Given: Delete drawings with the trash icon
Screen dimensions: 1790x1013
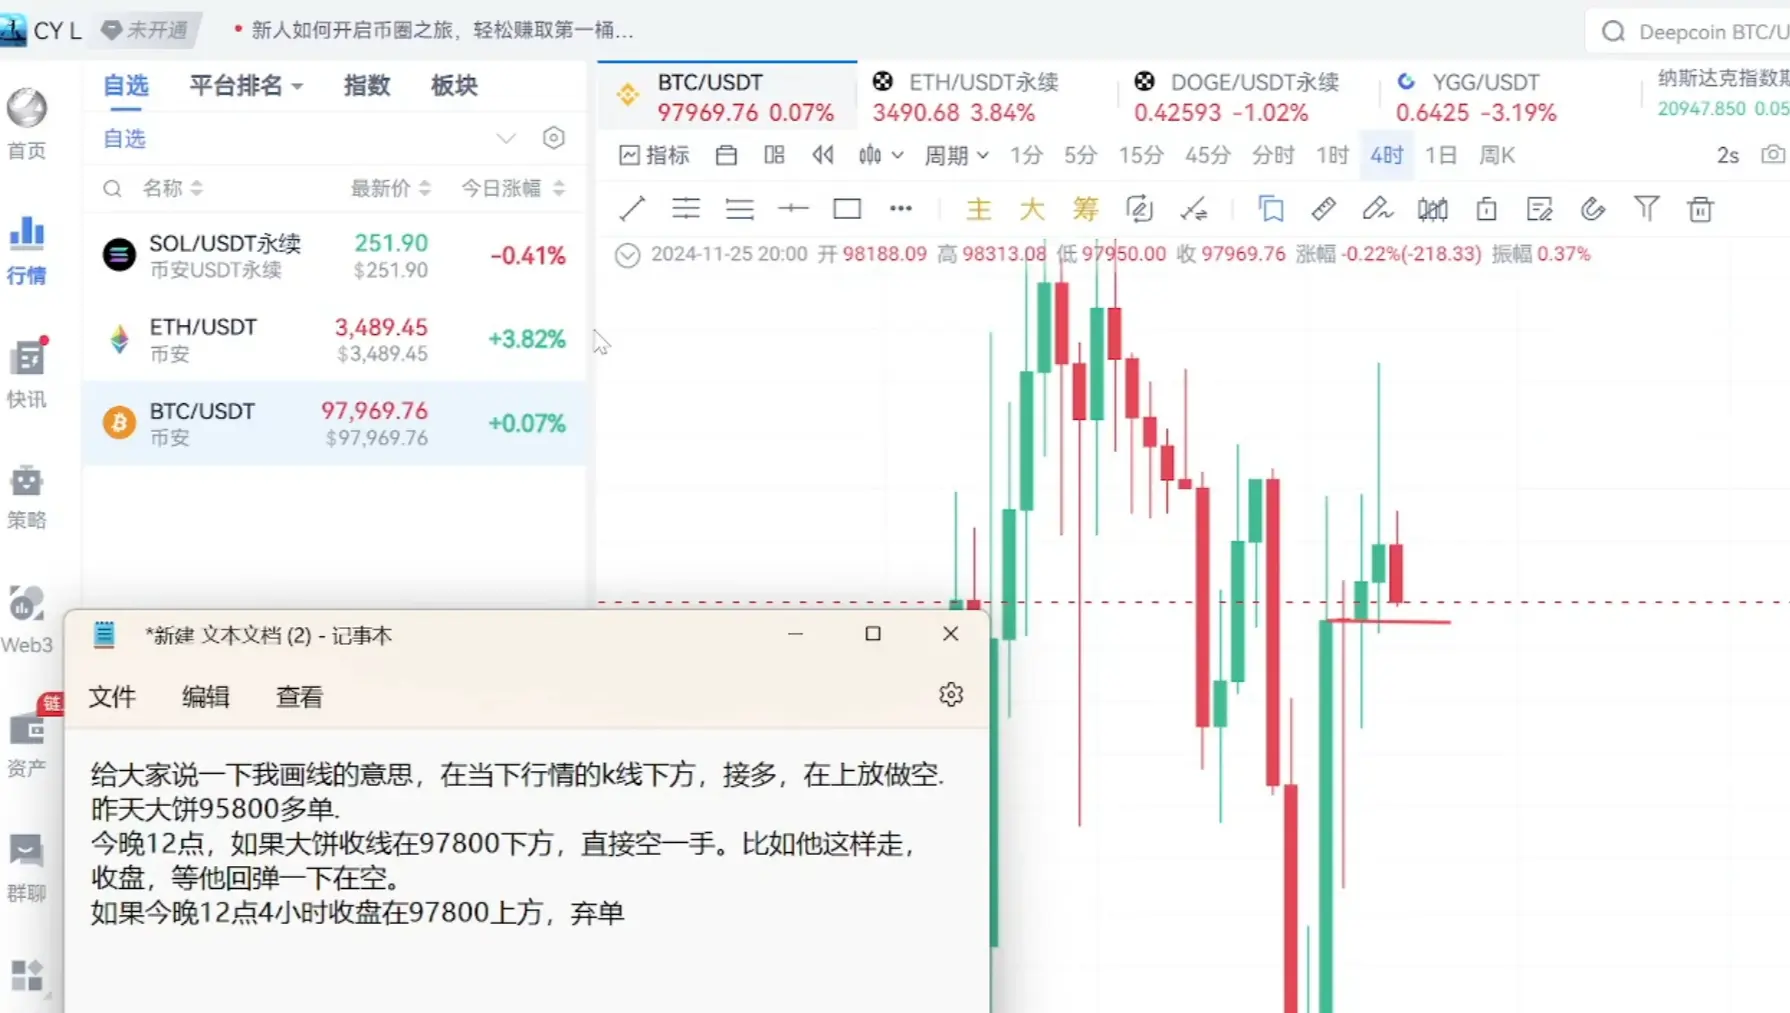Looking at the screenshot, I should pos(1700,209).
